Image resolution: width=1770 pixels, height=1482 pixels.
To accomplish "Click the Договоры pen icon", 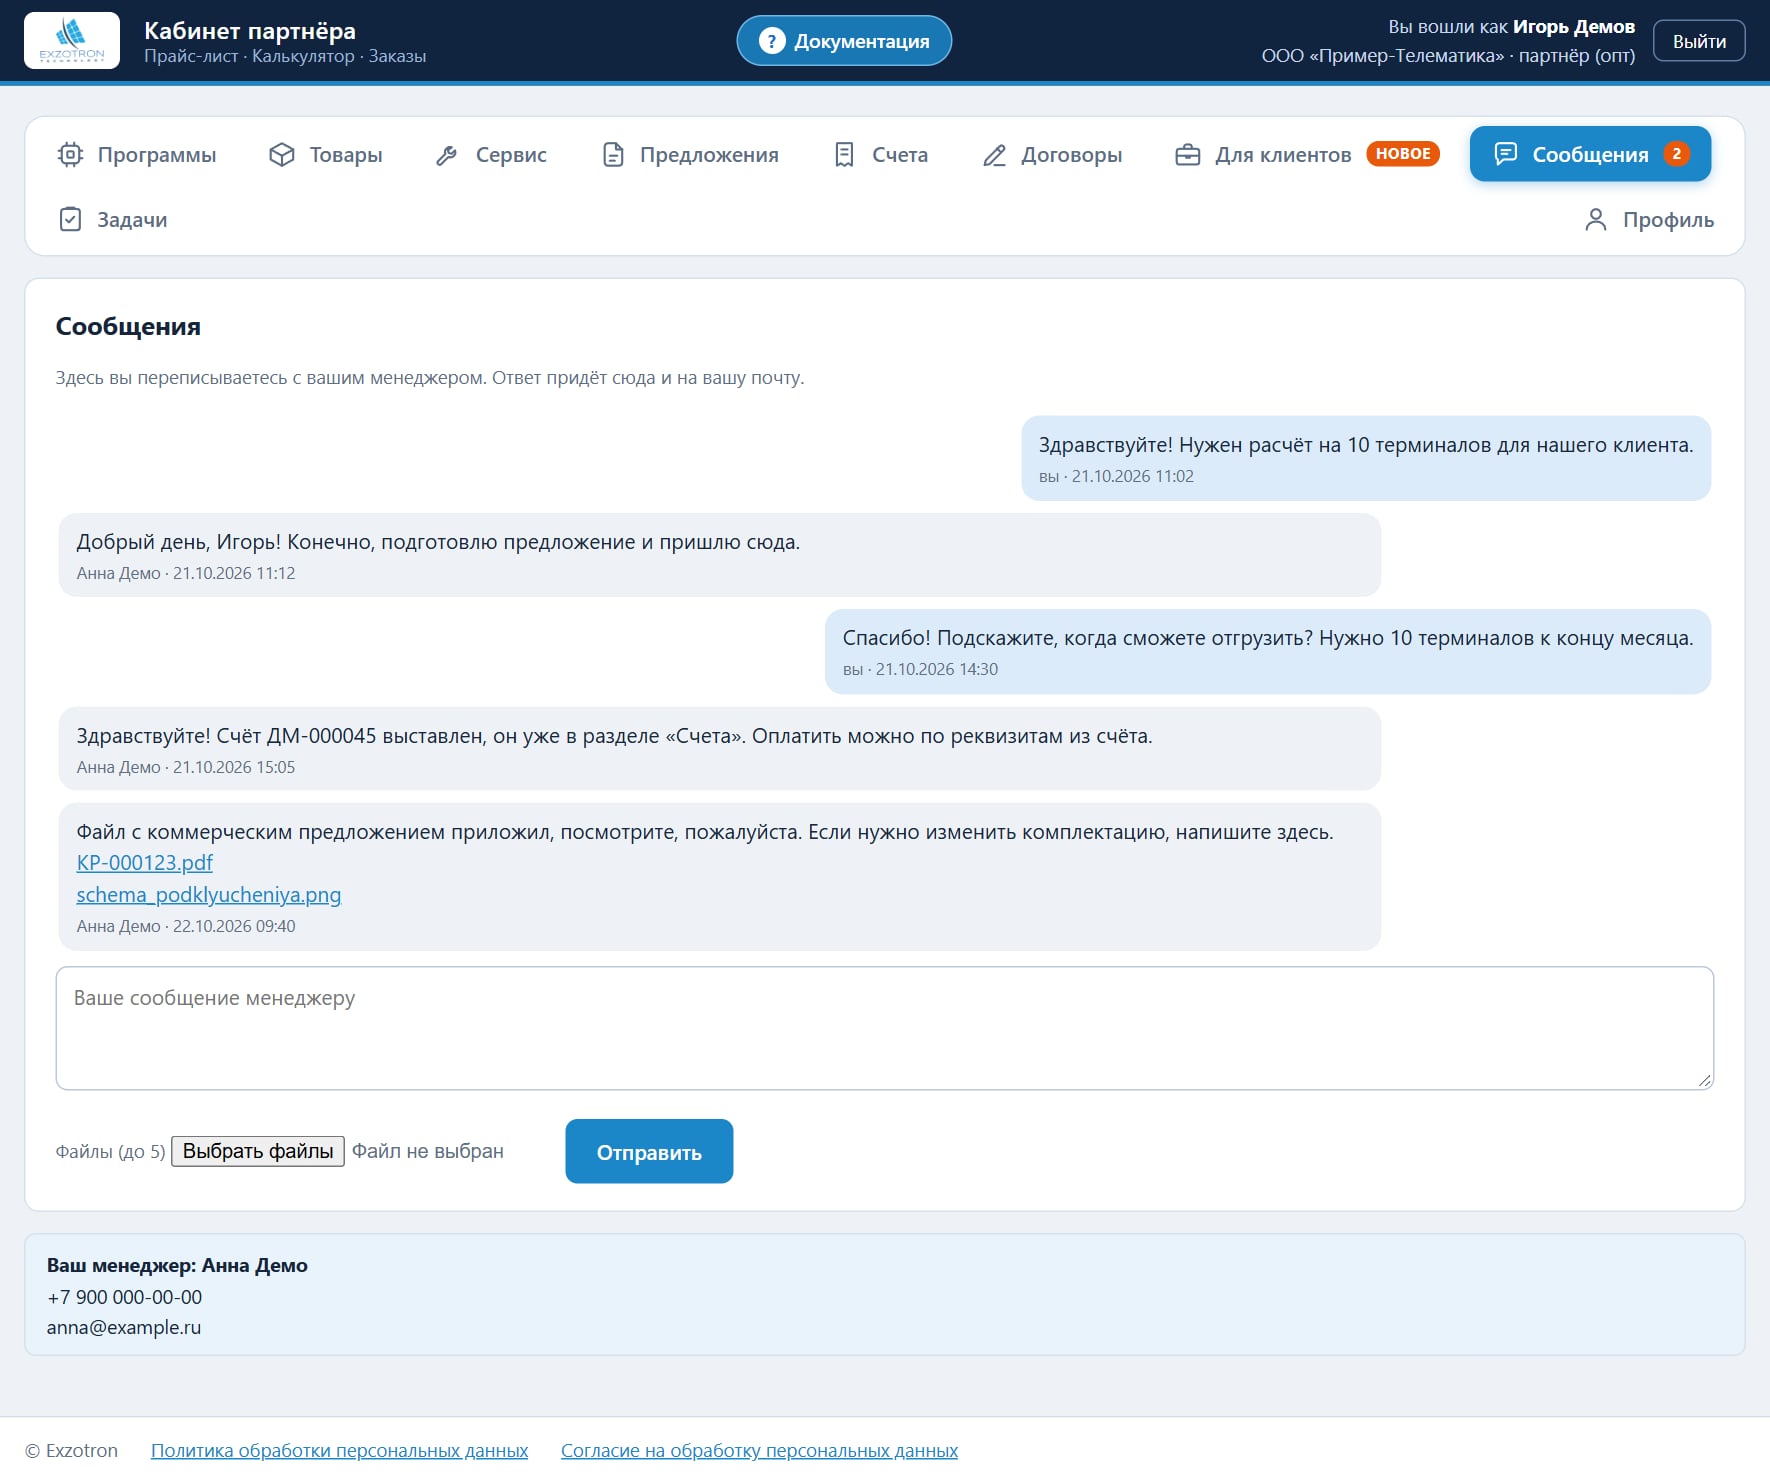I will [x=994, y=155].
